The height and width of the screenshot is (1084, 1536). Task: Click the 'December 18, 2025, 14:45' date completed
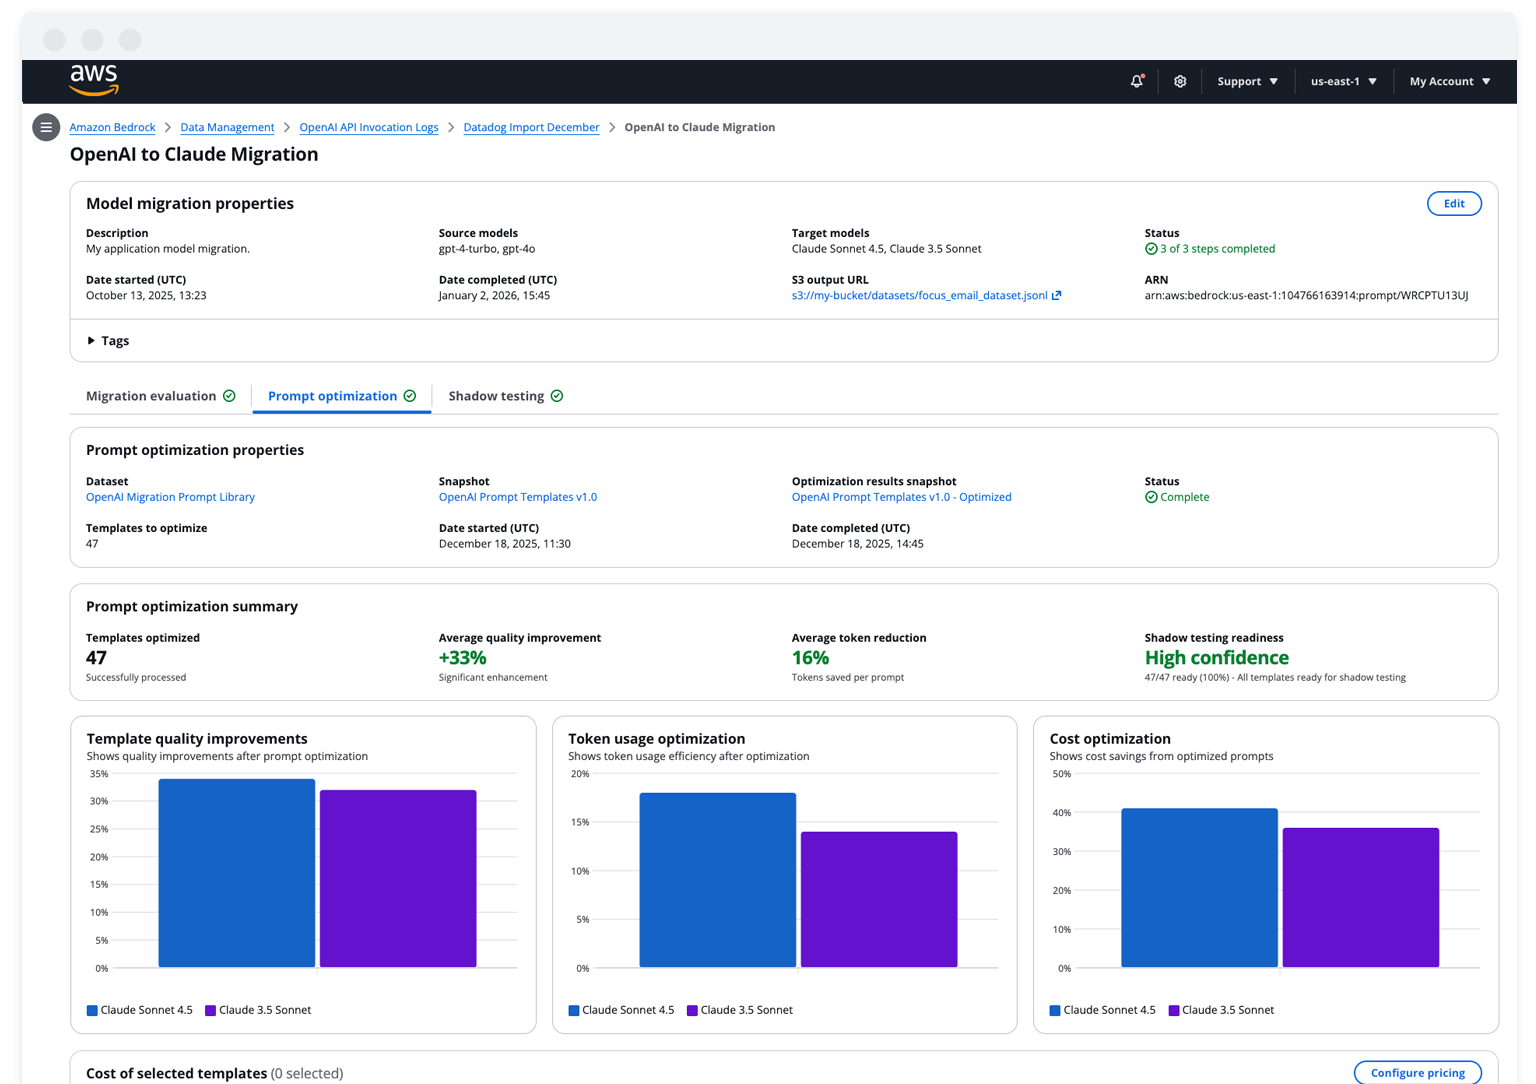(858, 544)
